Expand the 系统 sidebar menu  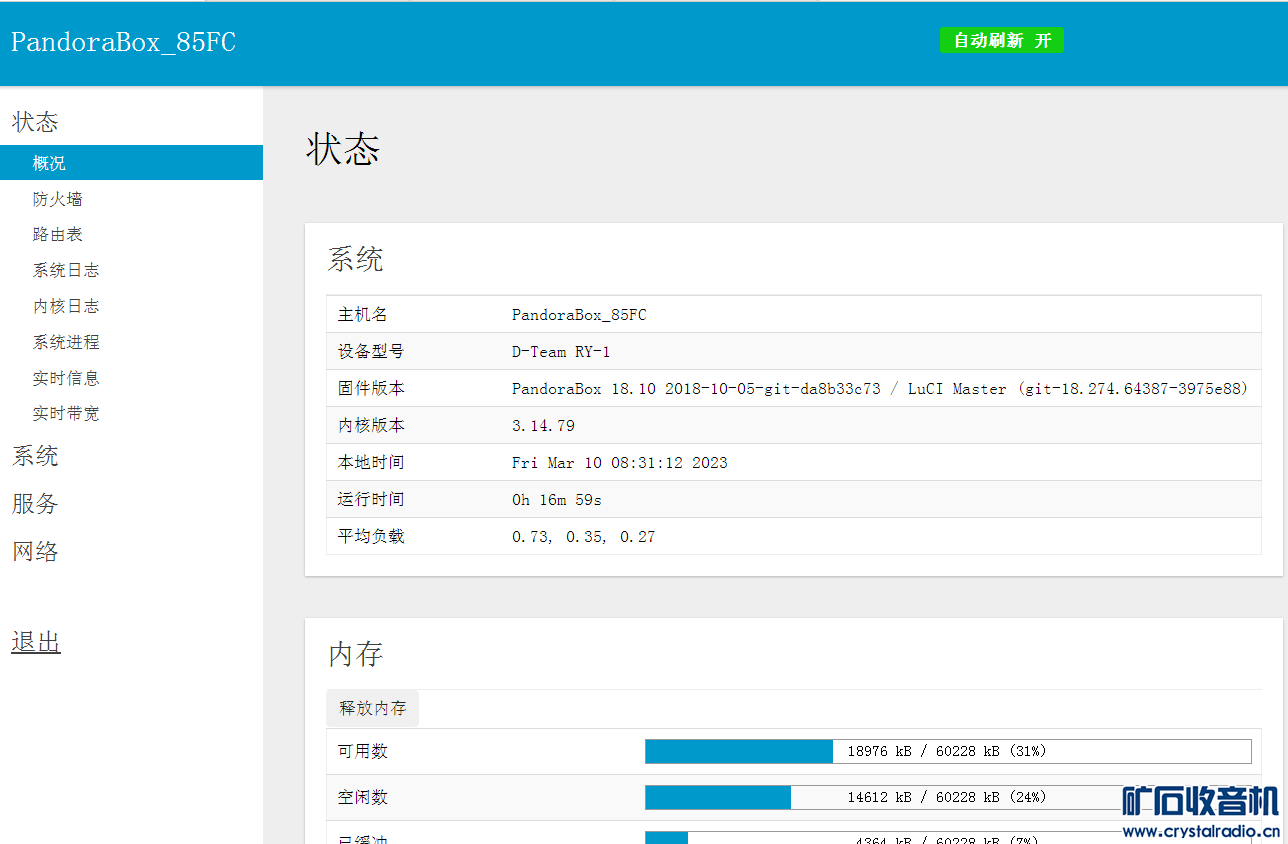(x=35, y=457)
